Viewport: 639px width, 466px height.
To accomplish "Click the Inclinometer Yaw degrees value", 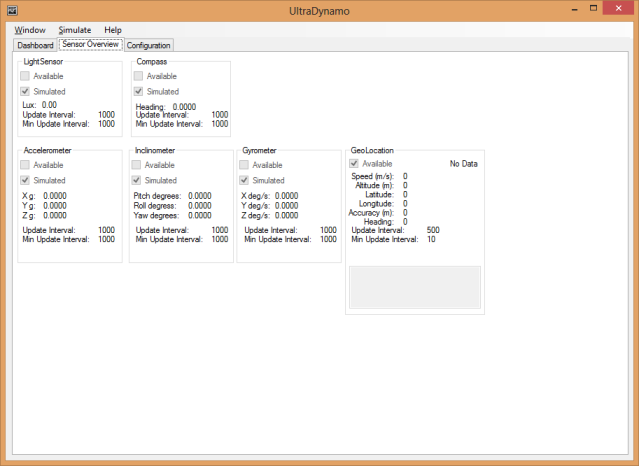I will (x=200, y=215).
